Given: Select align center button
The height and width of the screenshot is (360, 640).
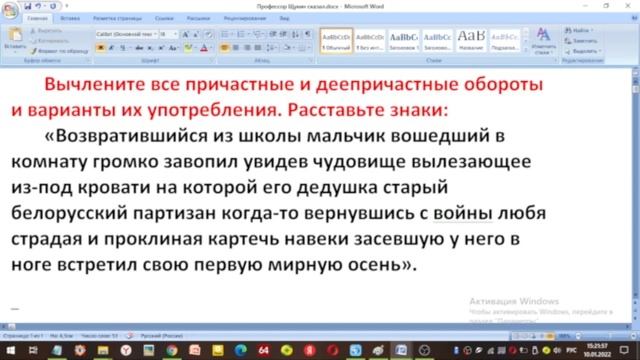Looking at the screenshot, I should click(x=236, y=48).
